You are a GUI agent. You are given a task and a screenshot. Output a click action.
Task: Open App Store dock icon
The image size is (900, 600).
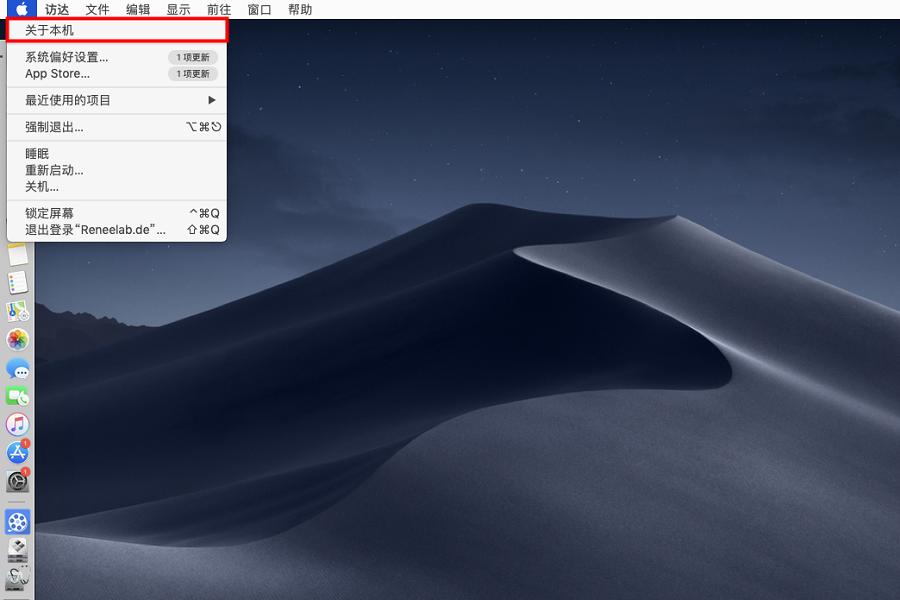(x=17, y=452)
